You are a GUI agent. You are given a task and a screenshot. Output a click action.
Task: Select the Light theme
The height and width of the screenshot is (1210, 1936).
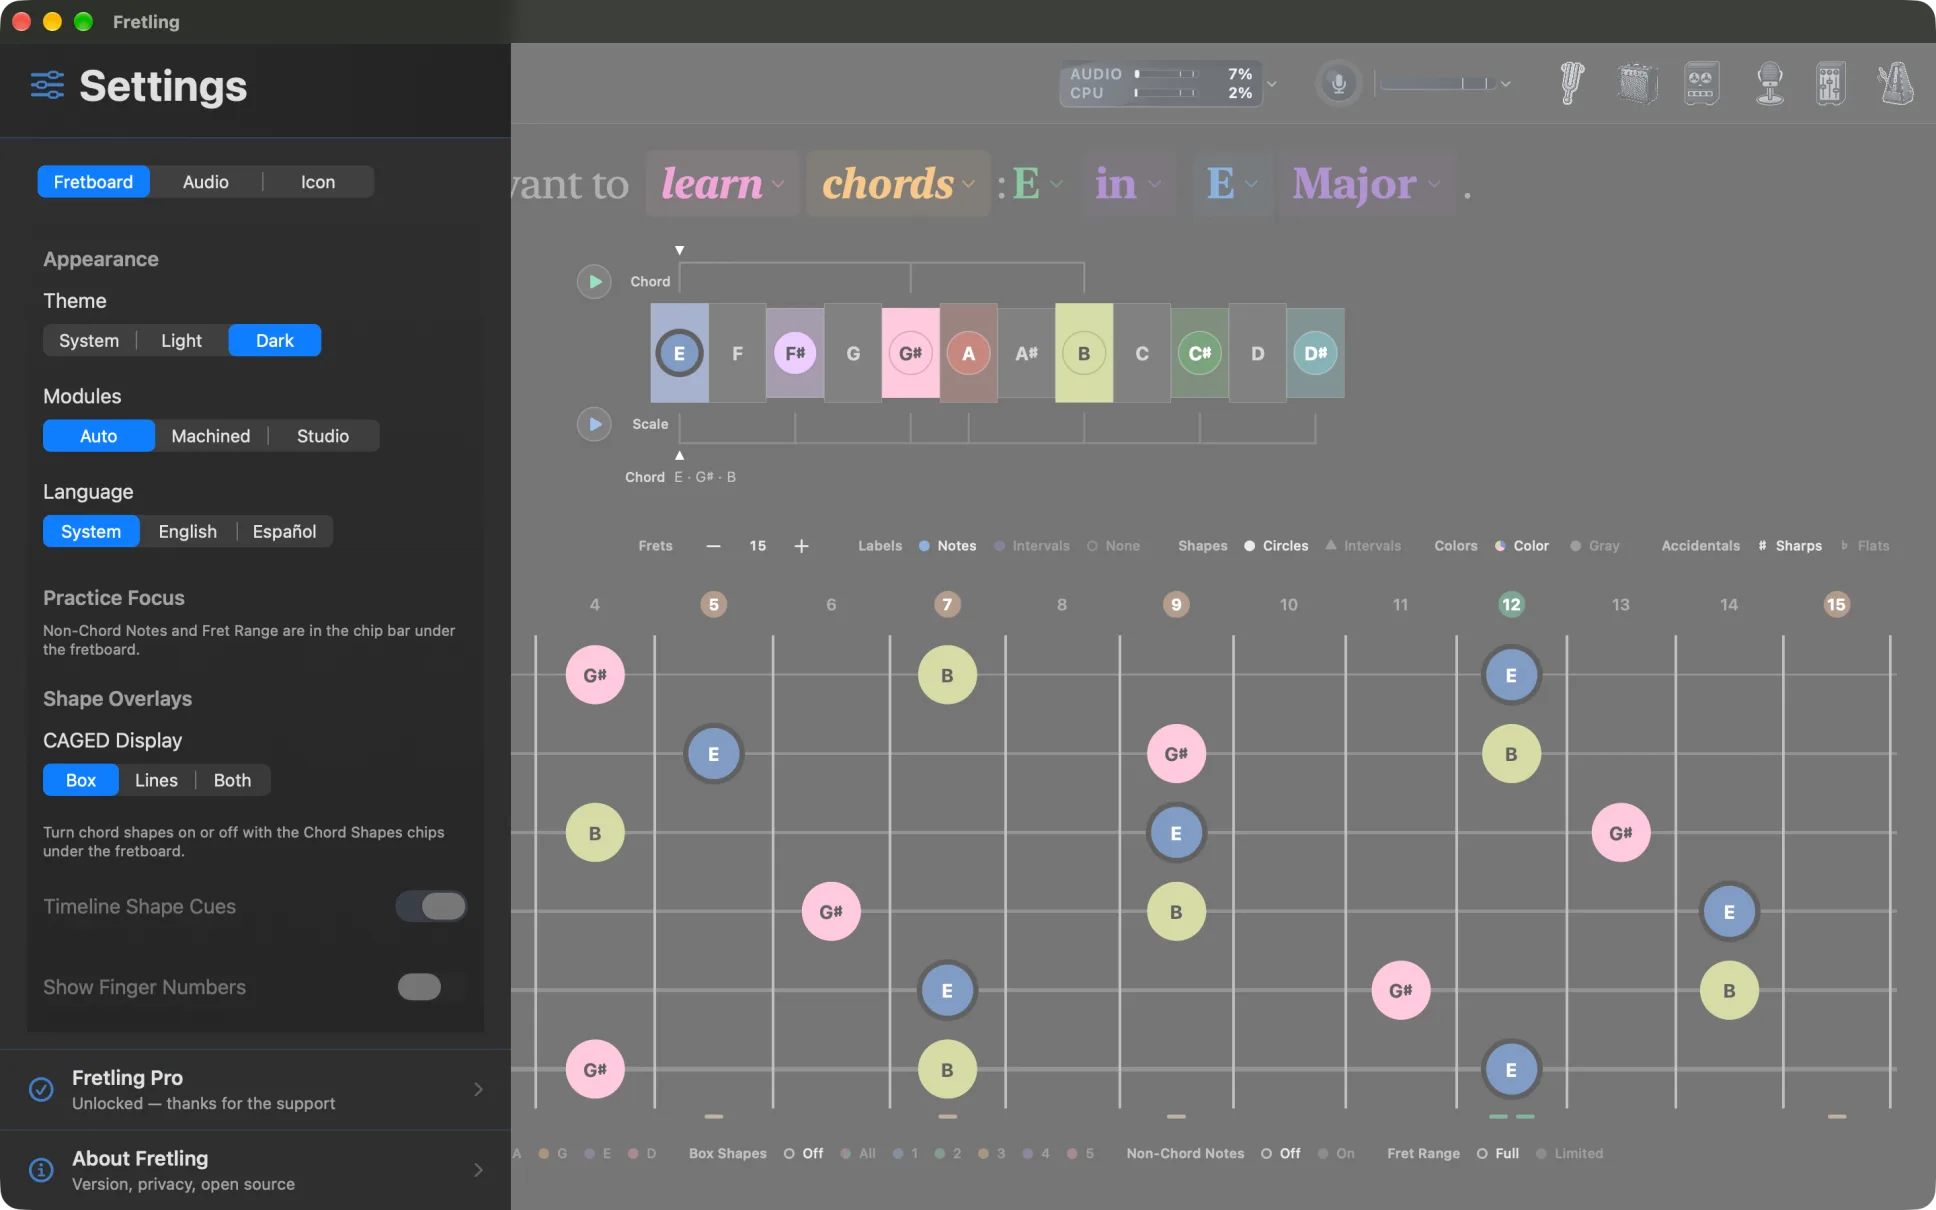point(181,340)
